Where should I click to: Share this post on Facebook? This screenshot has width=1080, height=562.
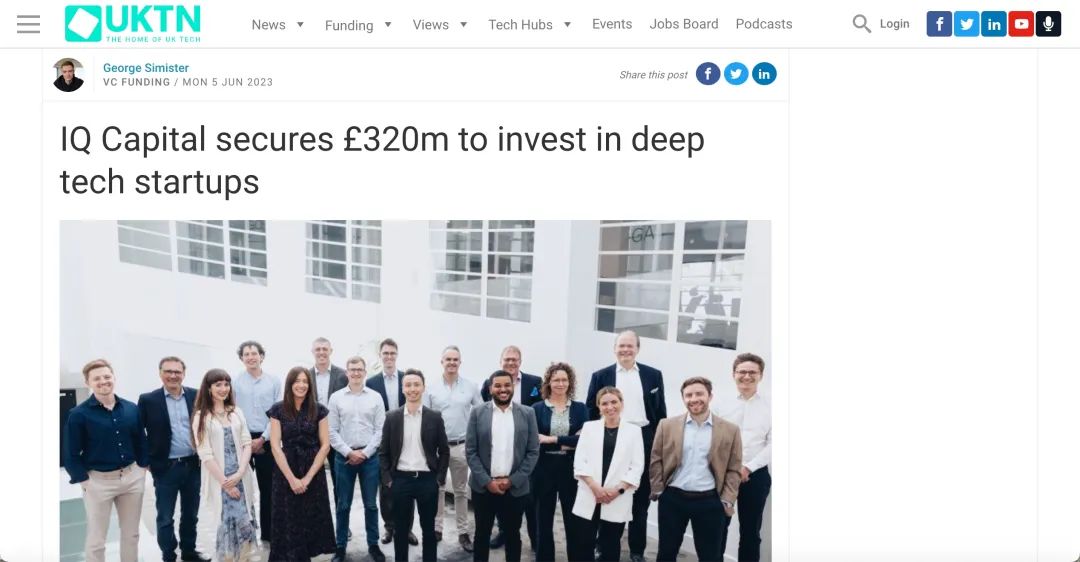coord(708,74)
